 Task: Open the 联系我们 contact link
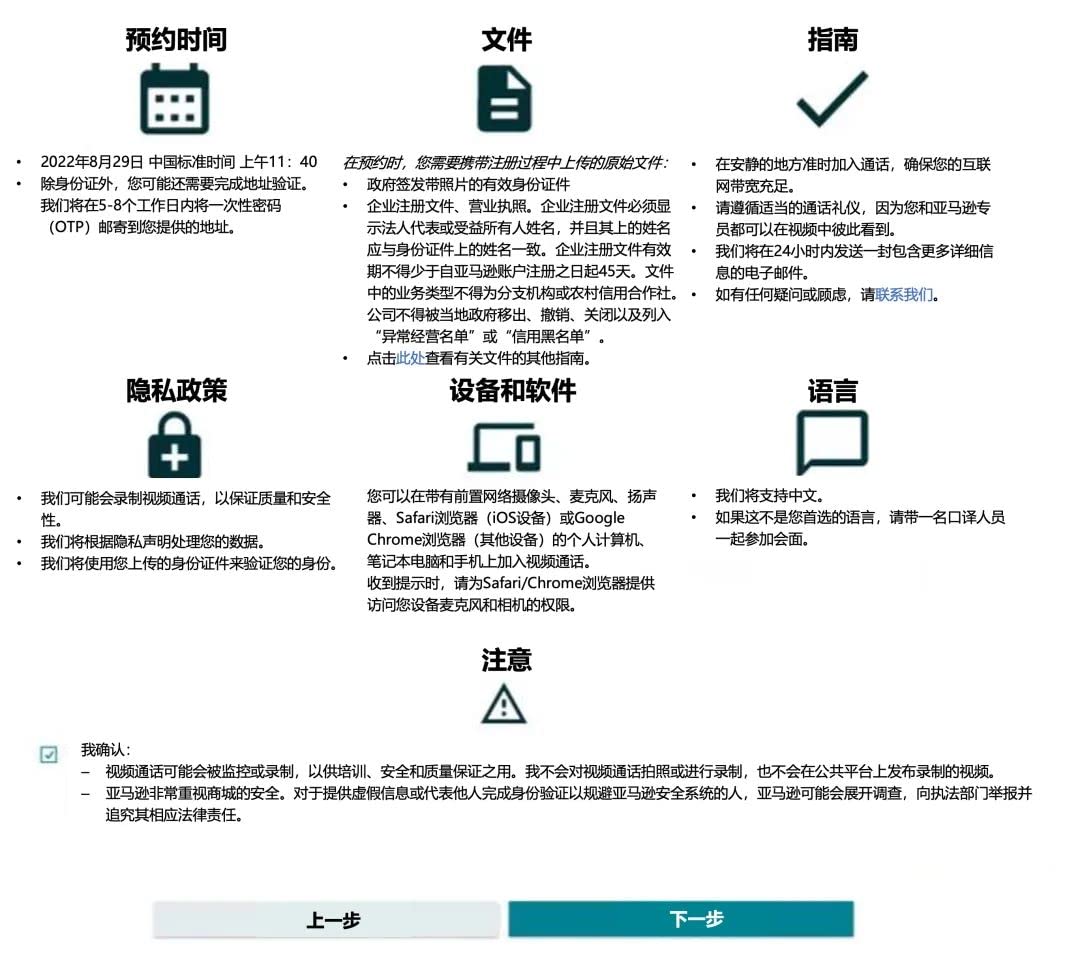[904, 295]
